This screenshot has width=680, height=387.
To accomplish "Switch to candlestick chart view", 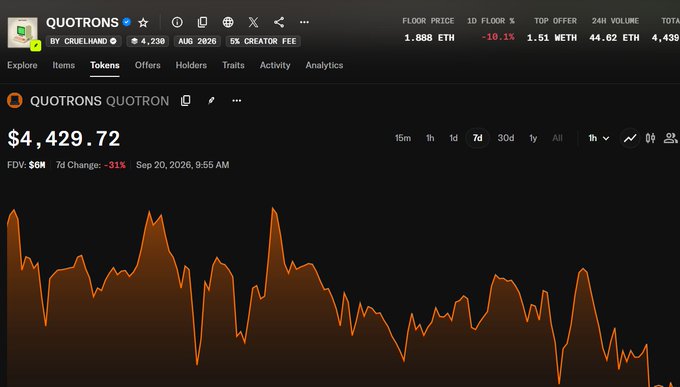I will tap(650, 138).
